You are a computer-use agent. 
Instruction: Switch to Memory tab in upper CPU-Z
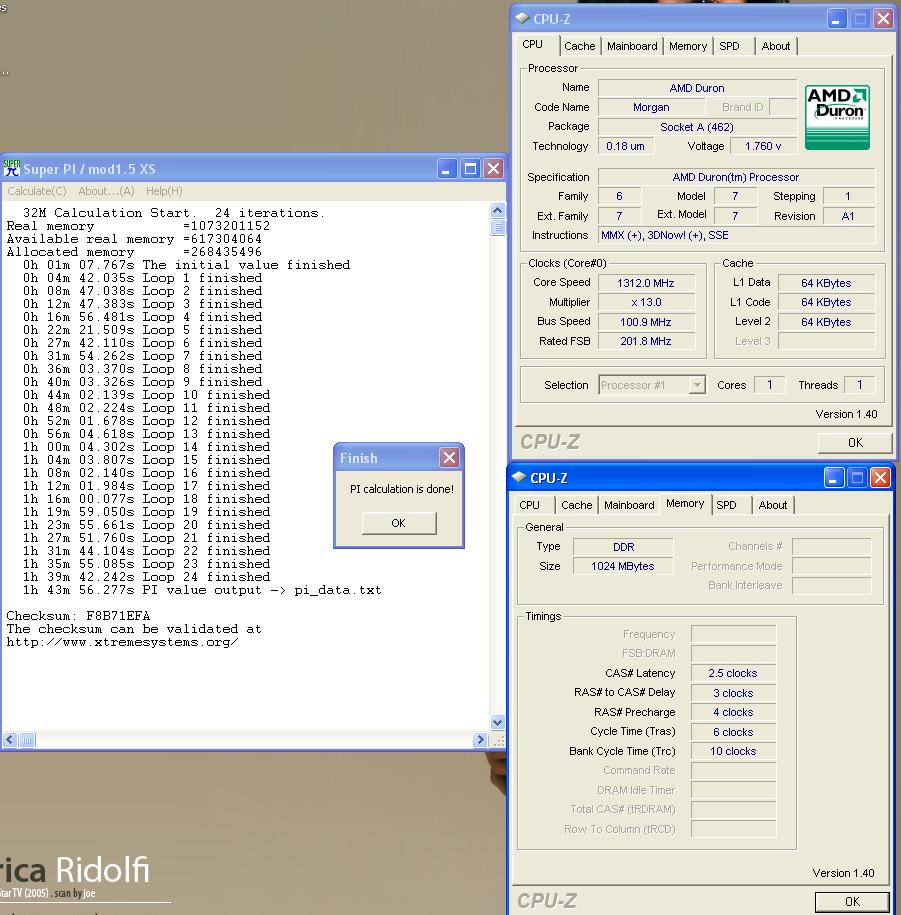pyautogui.click(x=687, y=46)
